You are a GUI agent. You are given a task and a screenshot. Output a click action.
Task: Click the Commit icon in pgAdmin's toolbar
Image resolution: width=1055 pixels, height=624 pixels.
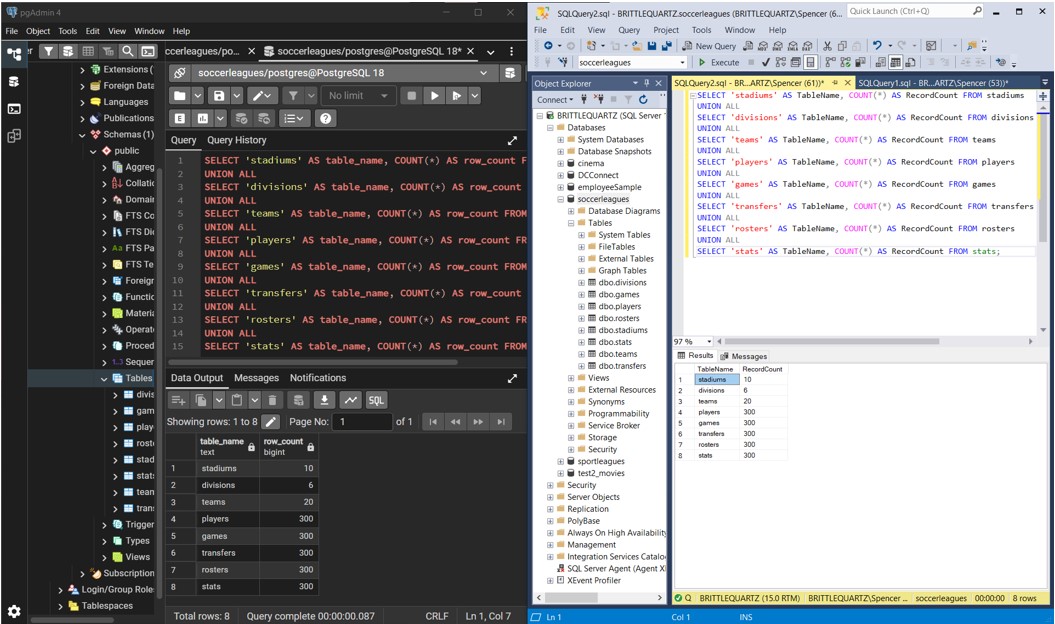(x=241, y=118)
